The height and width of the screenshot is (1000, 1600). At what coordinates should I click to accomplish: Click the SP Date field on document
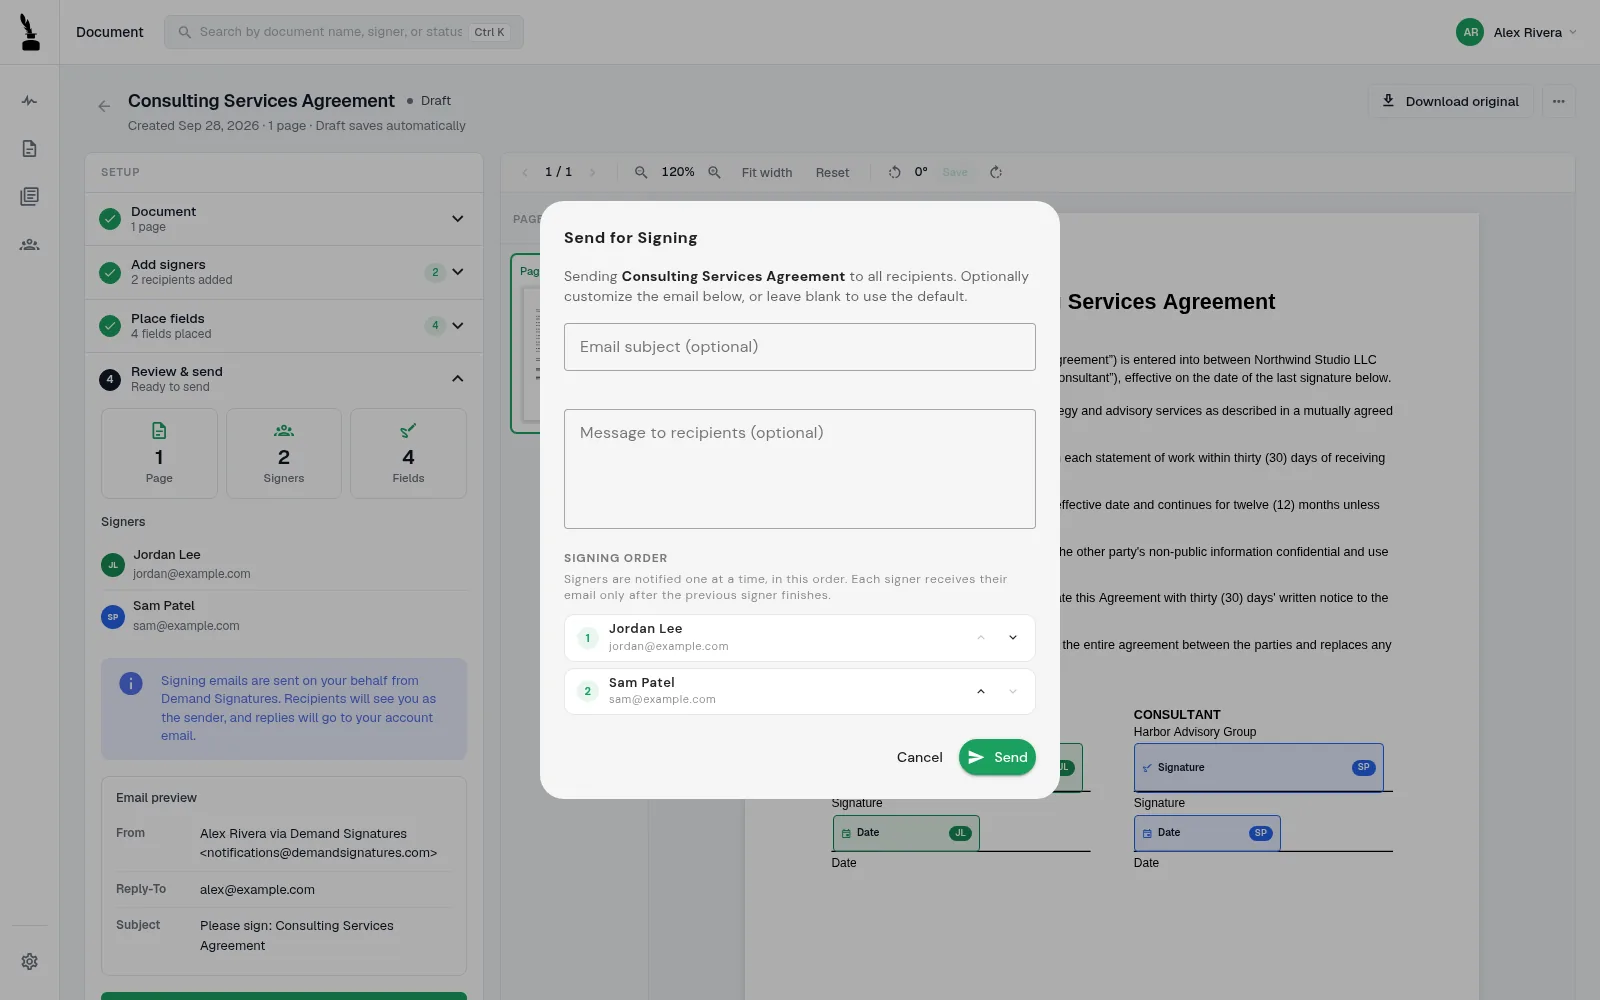[x=1207, y=833]
